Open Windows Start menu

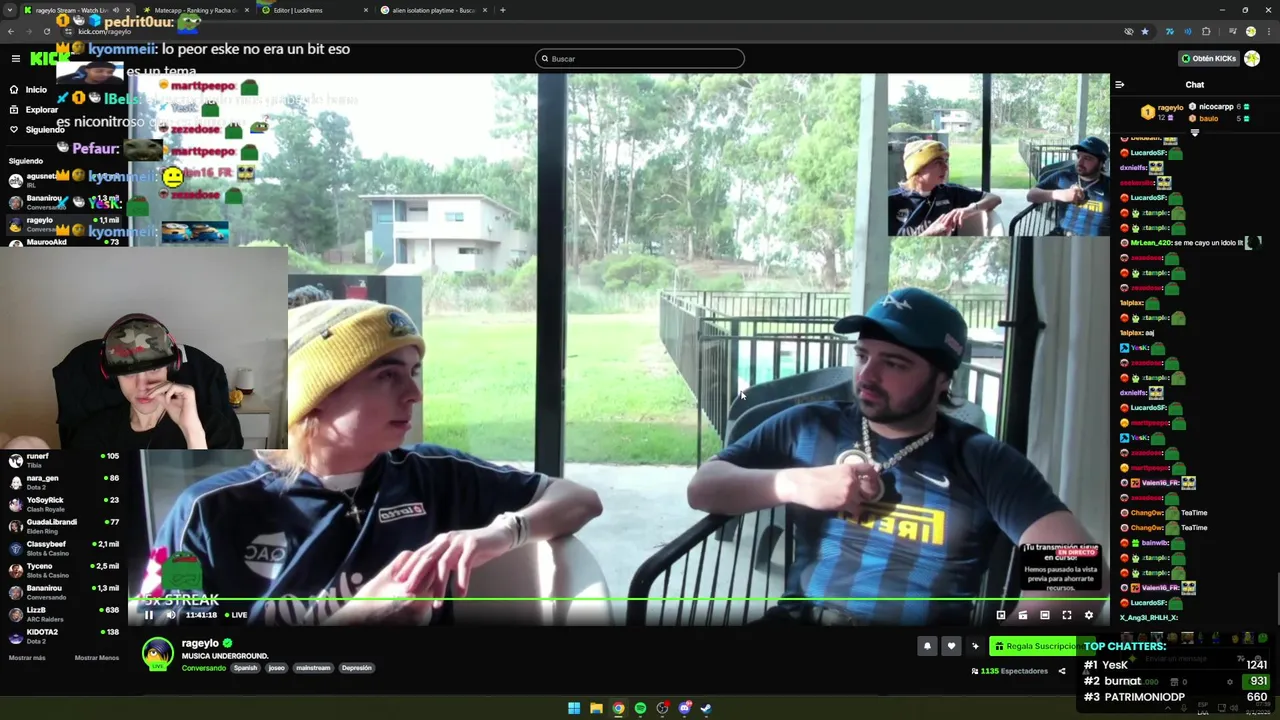[x=574, y=708]
